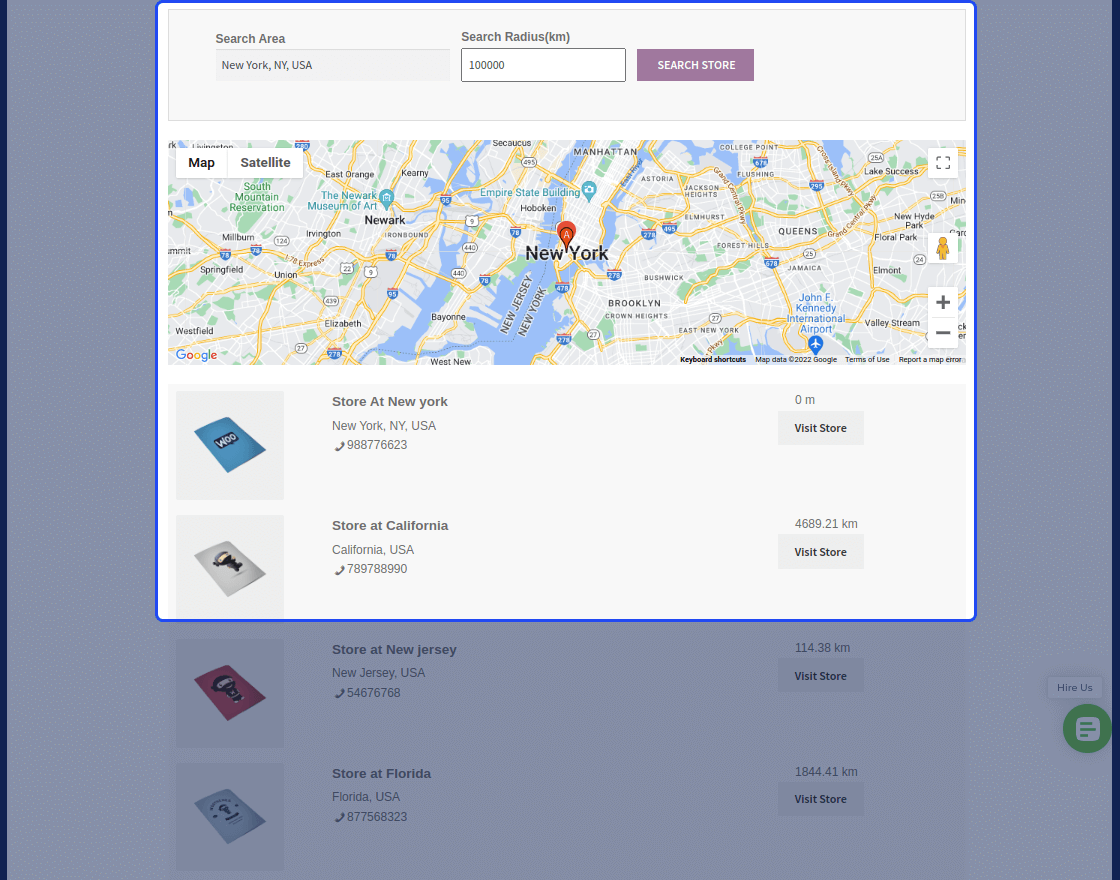Screen dimensions: 1120x880
Task: Enter fullscreen map view
Action: pyautogui.click(x=942, y=162)
